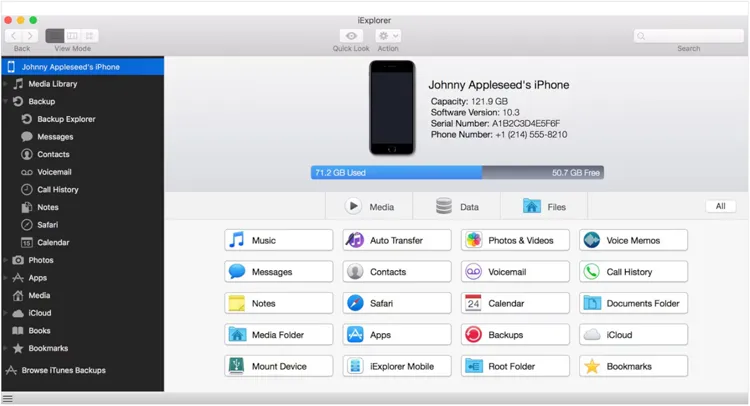Open the Documents Folder button
Screen dimensions: 750x406
(633, 303)
